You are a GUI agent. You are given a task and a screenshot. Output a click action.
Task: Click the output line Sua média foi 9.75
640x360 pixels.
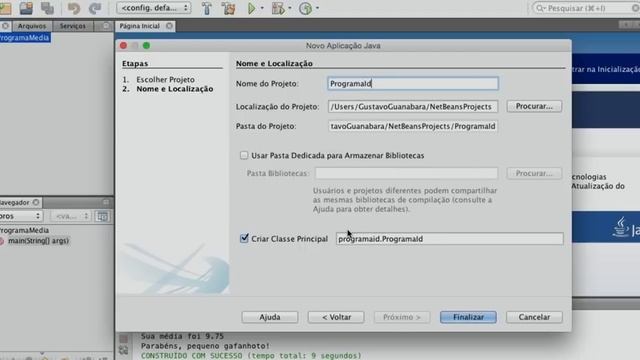[x=182, y=336]
